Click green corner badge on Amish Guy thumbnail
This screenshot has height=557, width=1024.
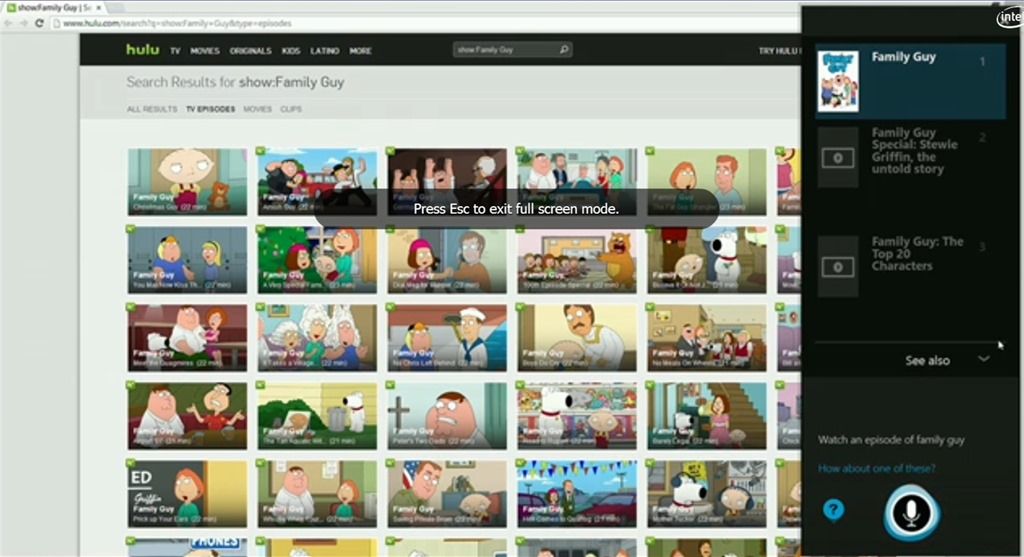(x=261, y=151)
